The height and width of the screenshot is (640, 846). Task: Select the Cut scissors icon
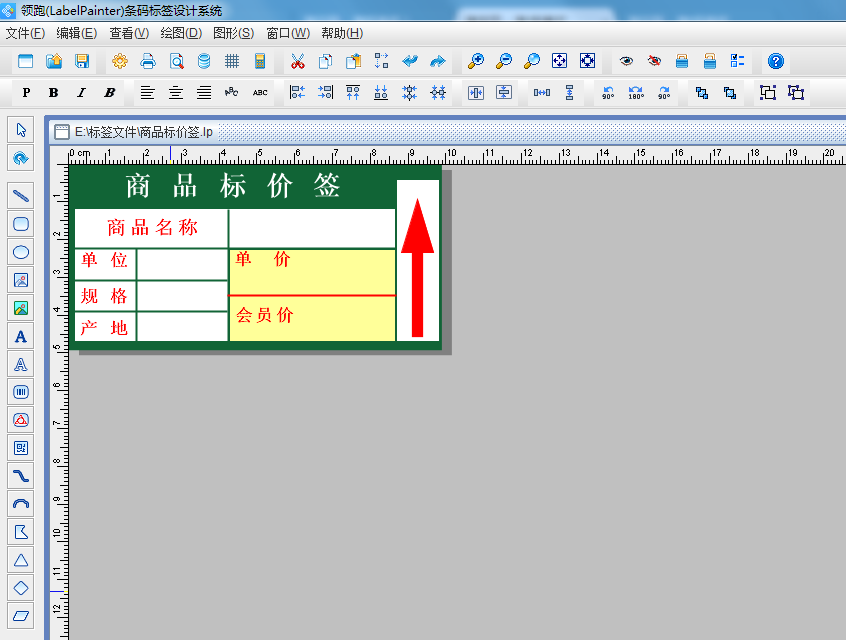[297, 61]
